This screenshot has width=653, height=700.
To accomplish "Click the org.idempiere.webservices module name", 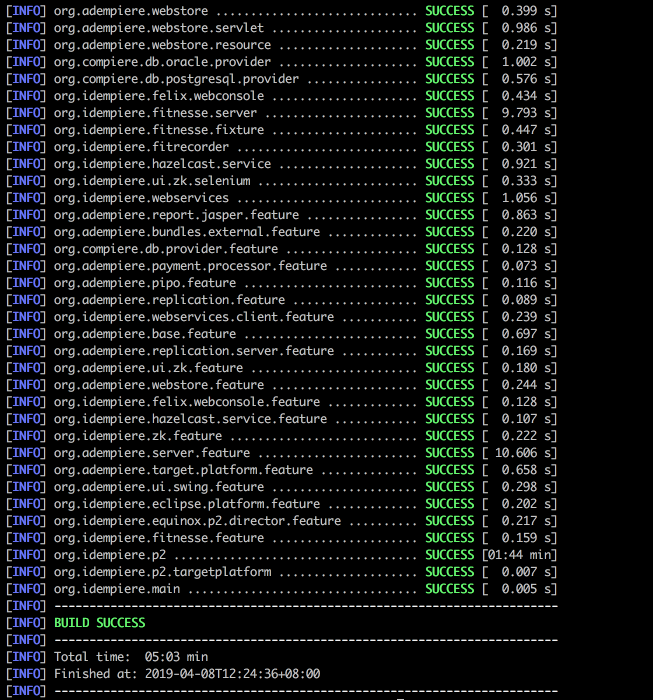I will [140, 197].
